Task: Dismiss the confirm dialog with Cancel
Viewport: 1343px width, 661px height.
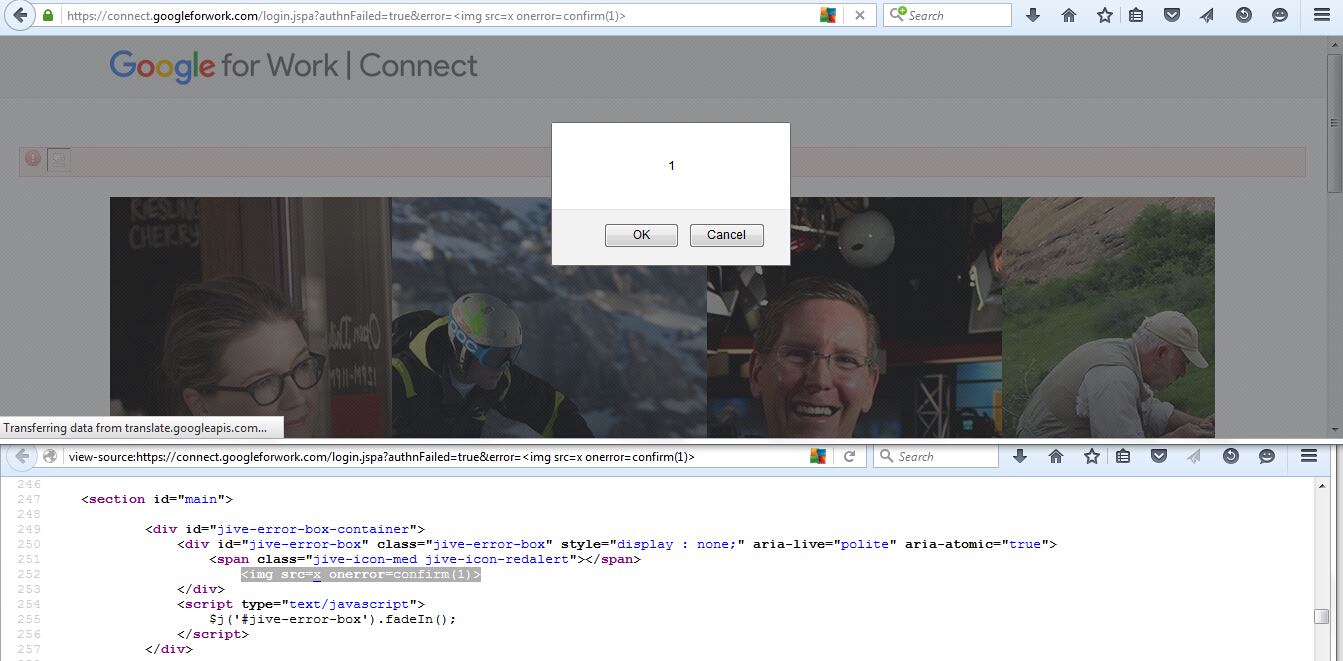Action: 726,235
